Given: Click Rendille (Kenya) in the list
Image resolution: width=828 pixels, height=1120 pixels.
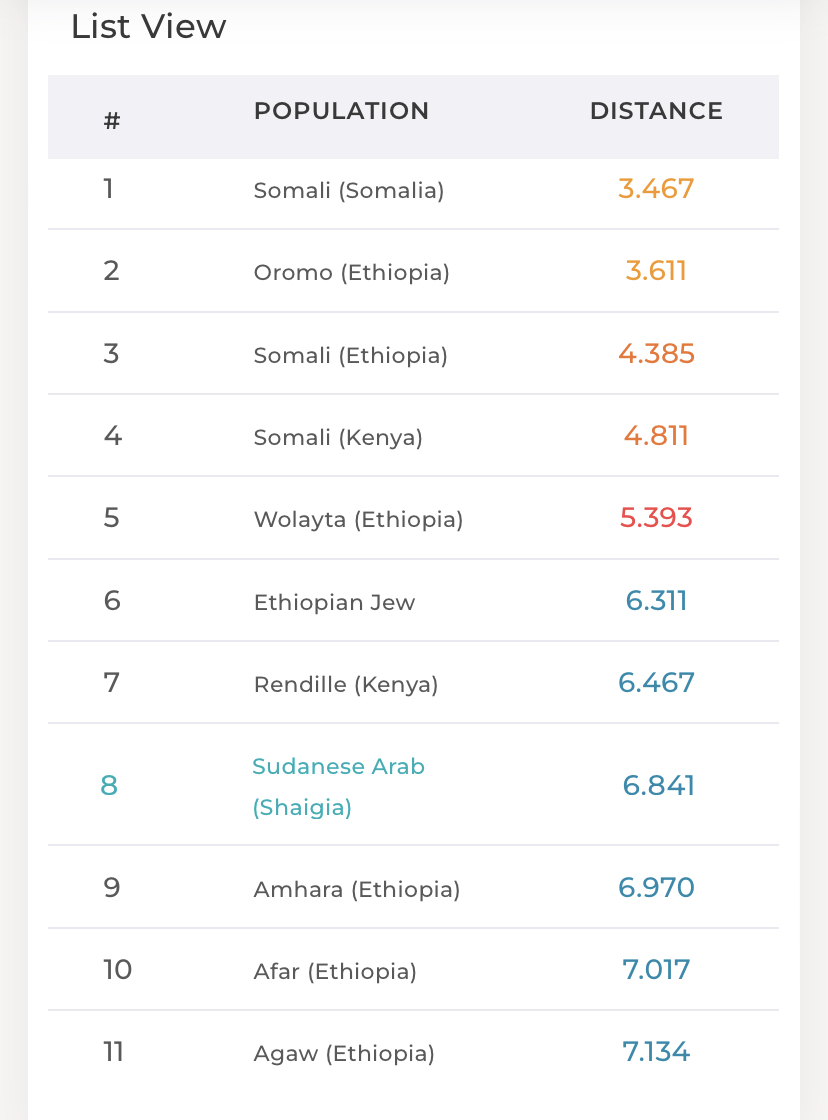Looking at the screenshot, I should (346, 684).
